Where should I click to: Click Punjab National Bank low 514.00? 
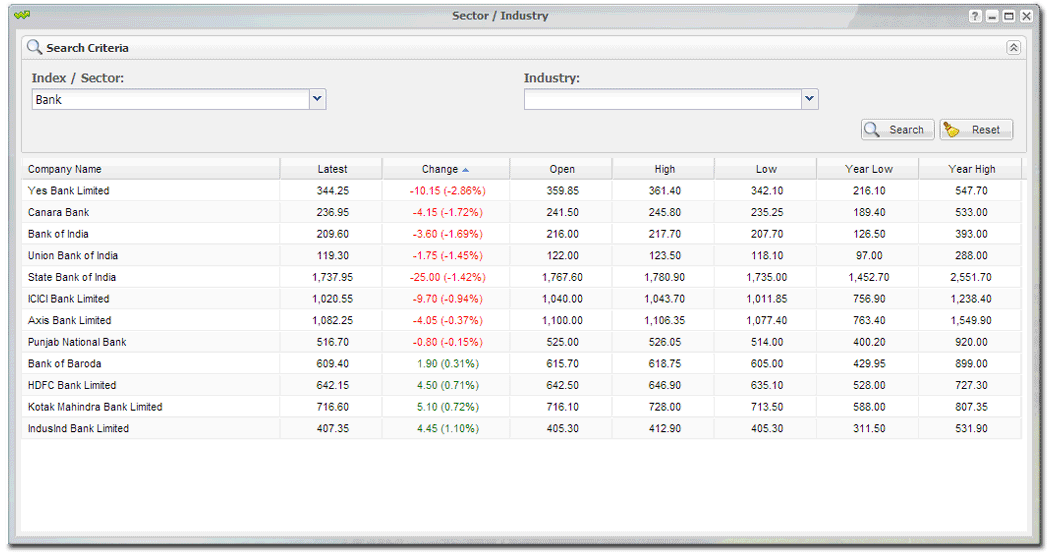pos(767,342)
